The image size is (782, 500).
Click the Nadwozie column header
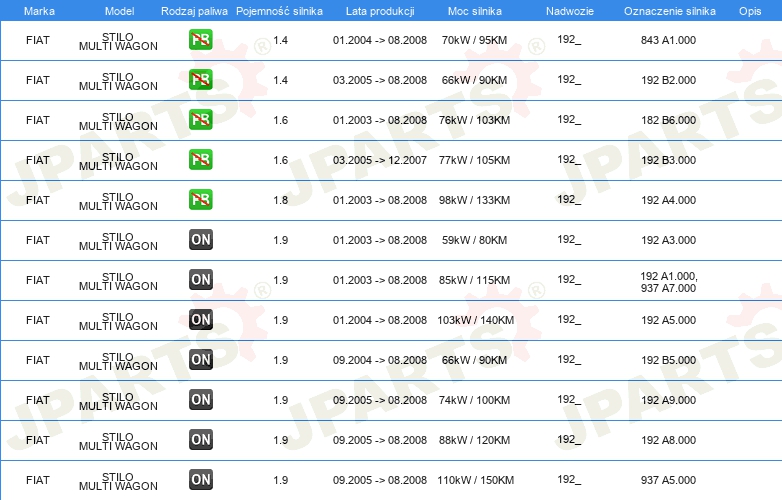[570, 11]
